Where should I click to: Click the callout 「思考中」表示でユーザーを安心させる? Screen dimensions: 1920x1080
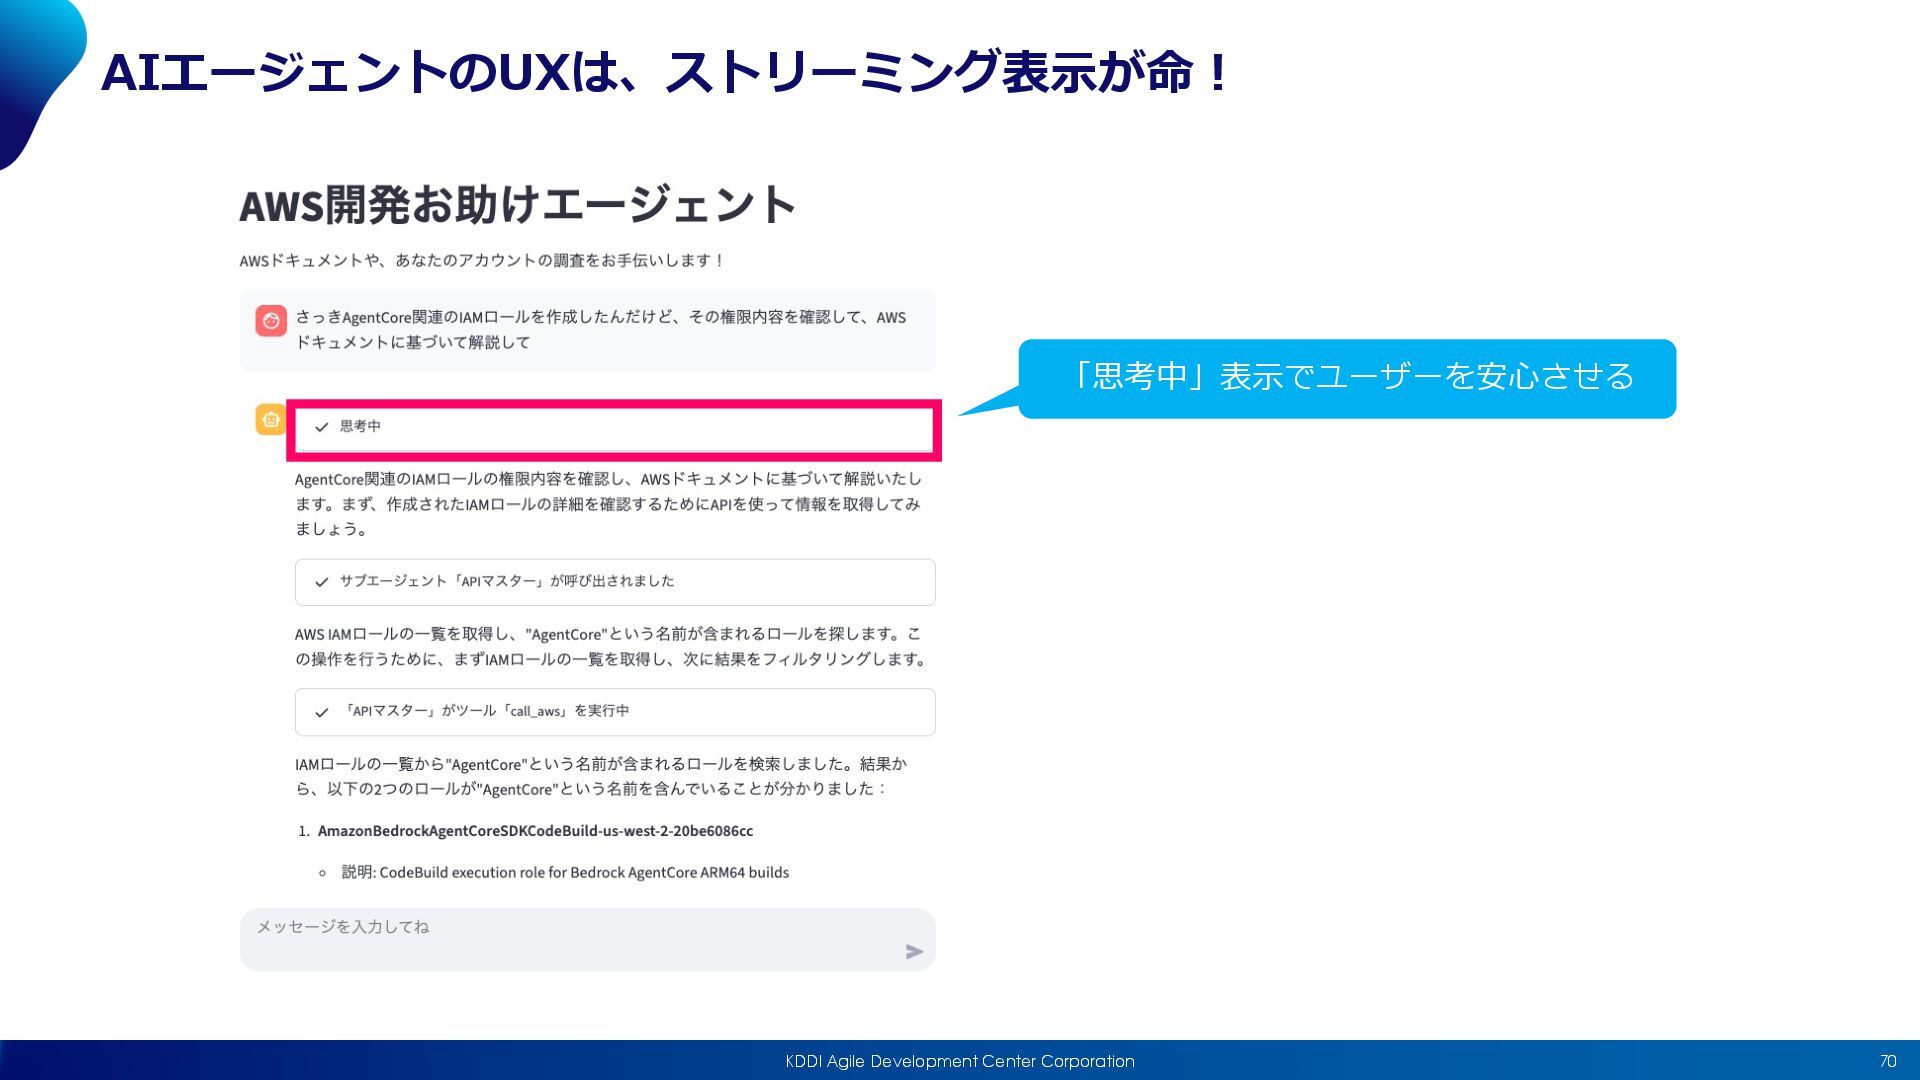pyautogui.click(x=1347, y=378)
